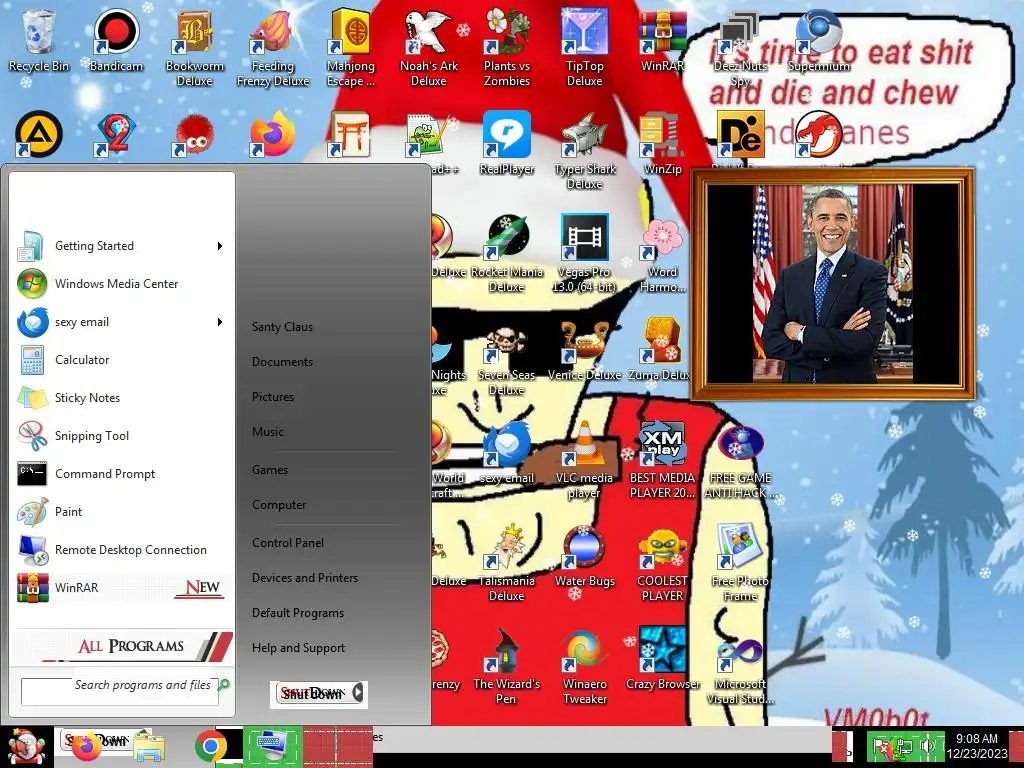Launch Vegas Pro 13.0 shortcut
1024x768 pixels.
coord(584,255)
